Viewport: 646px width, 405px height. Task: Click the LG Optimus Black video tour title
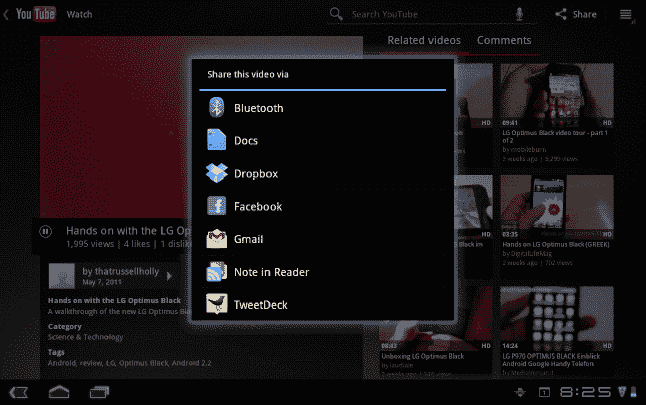555,136
